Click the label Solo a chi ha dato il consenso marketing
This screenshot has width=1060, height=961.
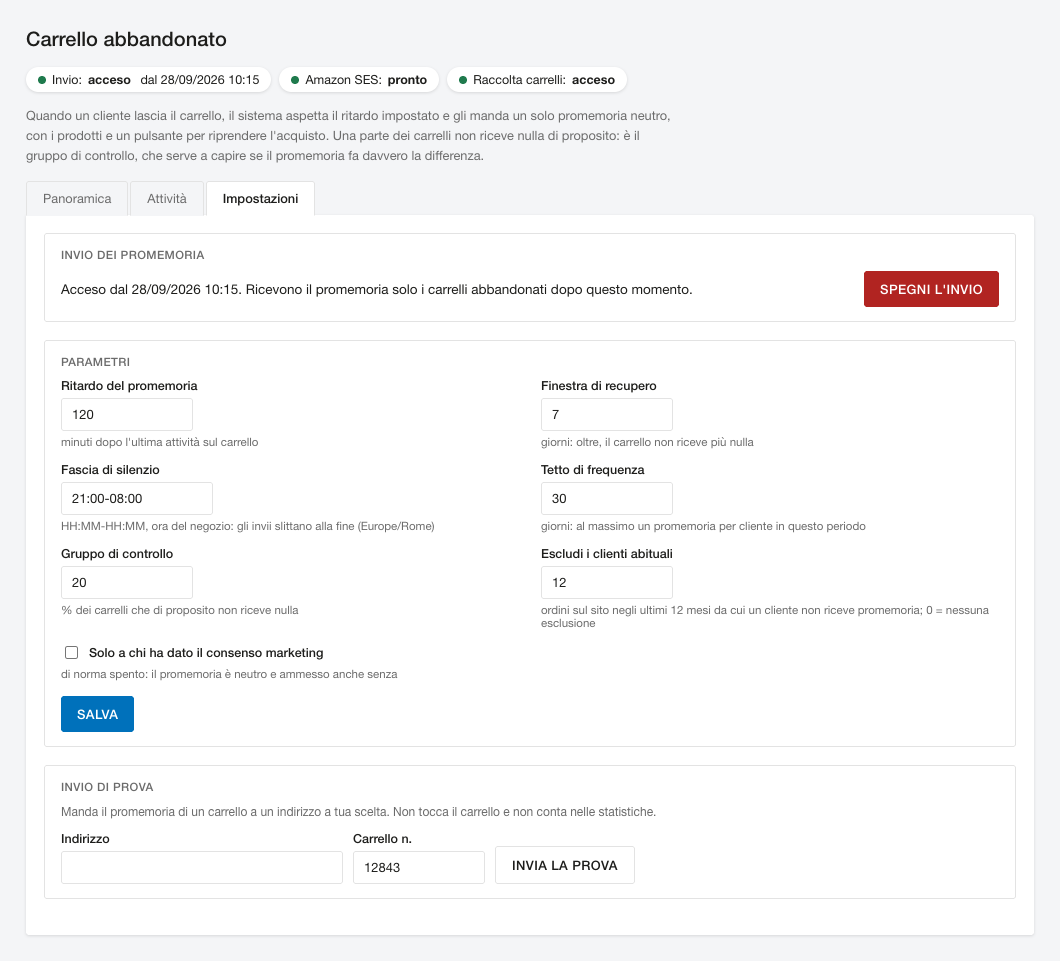click(x=206, y=652)
